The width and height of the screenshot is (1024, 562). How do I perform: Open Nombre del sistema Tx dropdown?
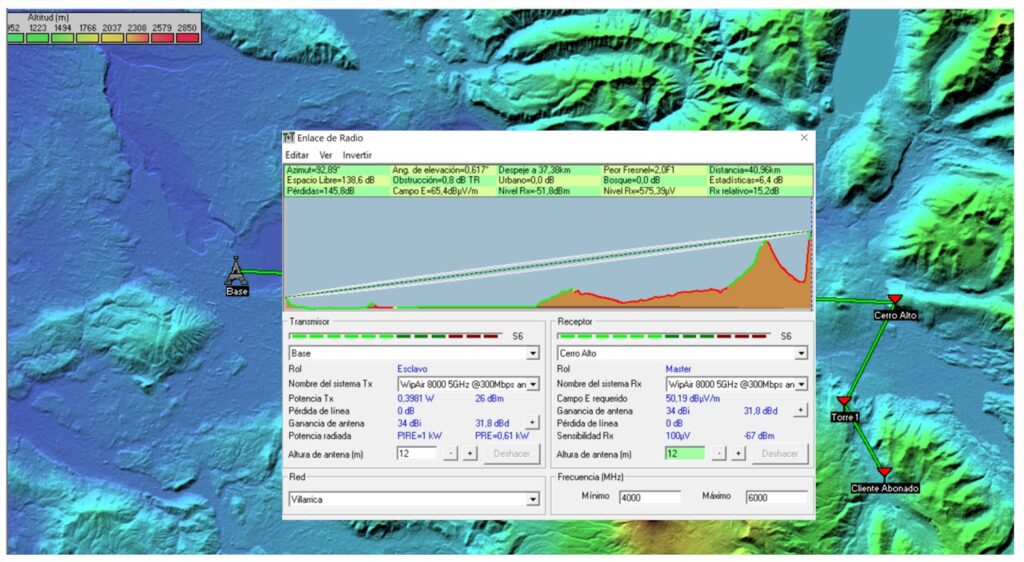(x=533, y=384)
